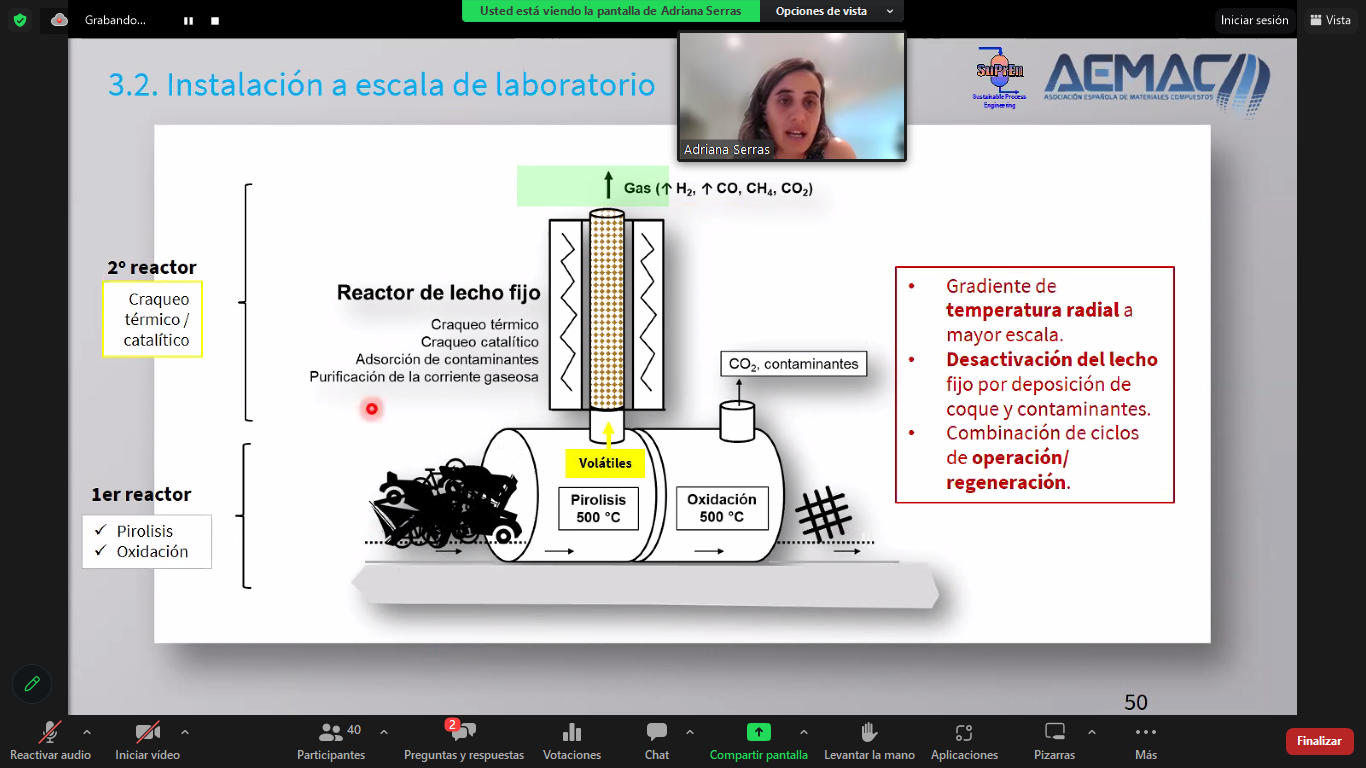Expand chat options arrow beside Chat
Viewport: 1366px width, 768px height.
point(690,732)
